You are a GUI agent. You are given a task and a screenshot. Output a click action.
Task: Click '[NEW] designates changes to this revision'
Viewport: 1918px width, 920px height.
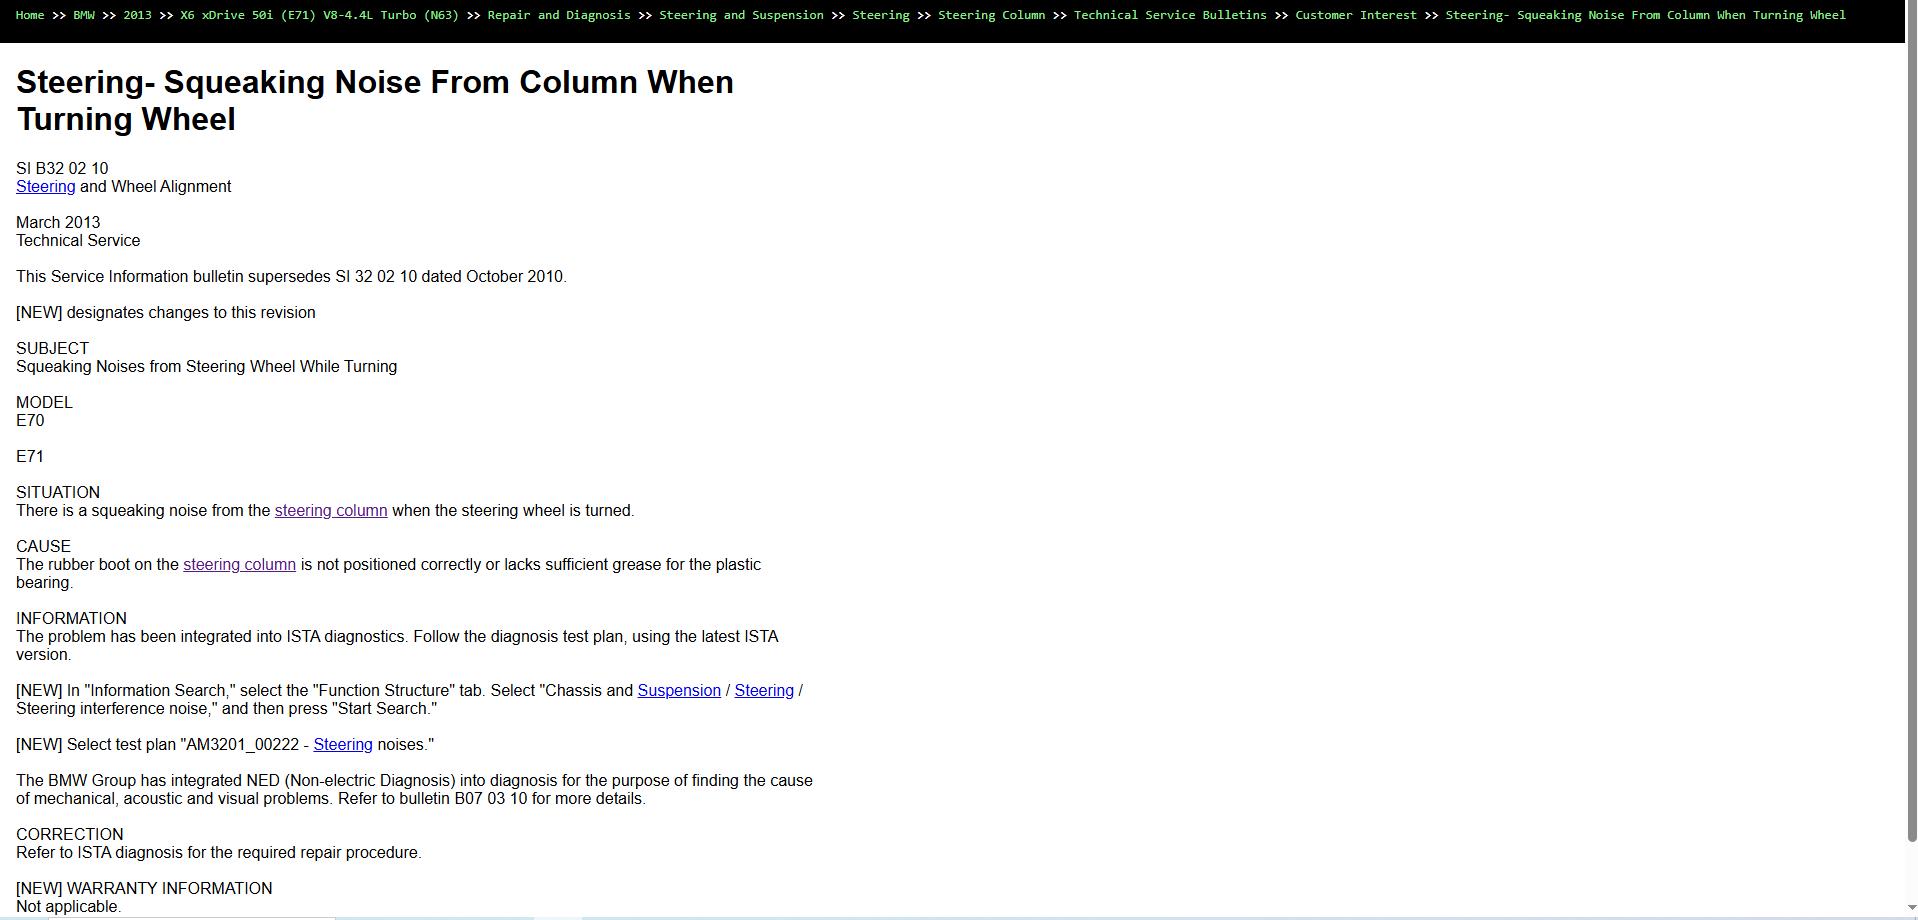(x=166, y=313)
